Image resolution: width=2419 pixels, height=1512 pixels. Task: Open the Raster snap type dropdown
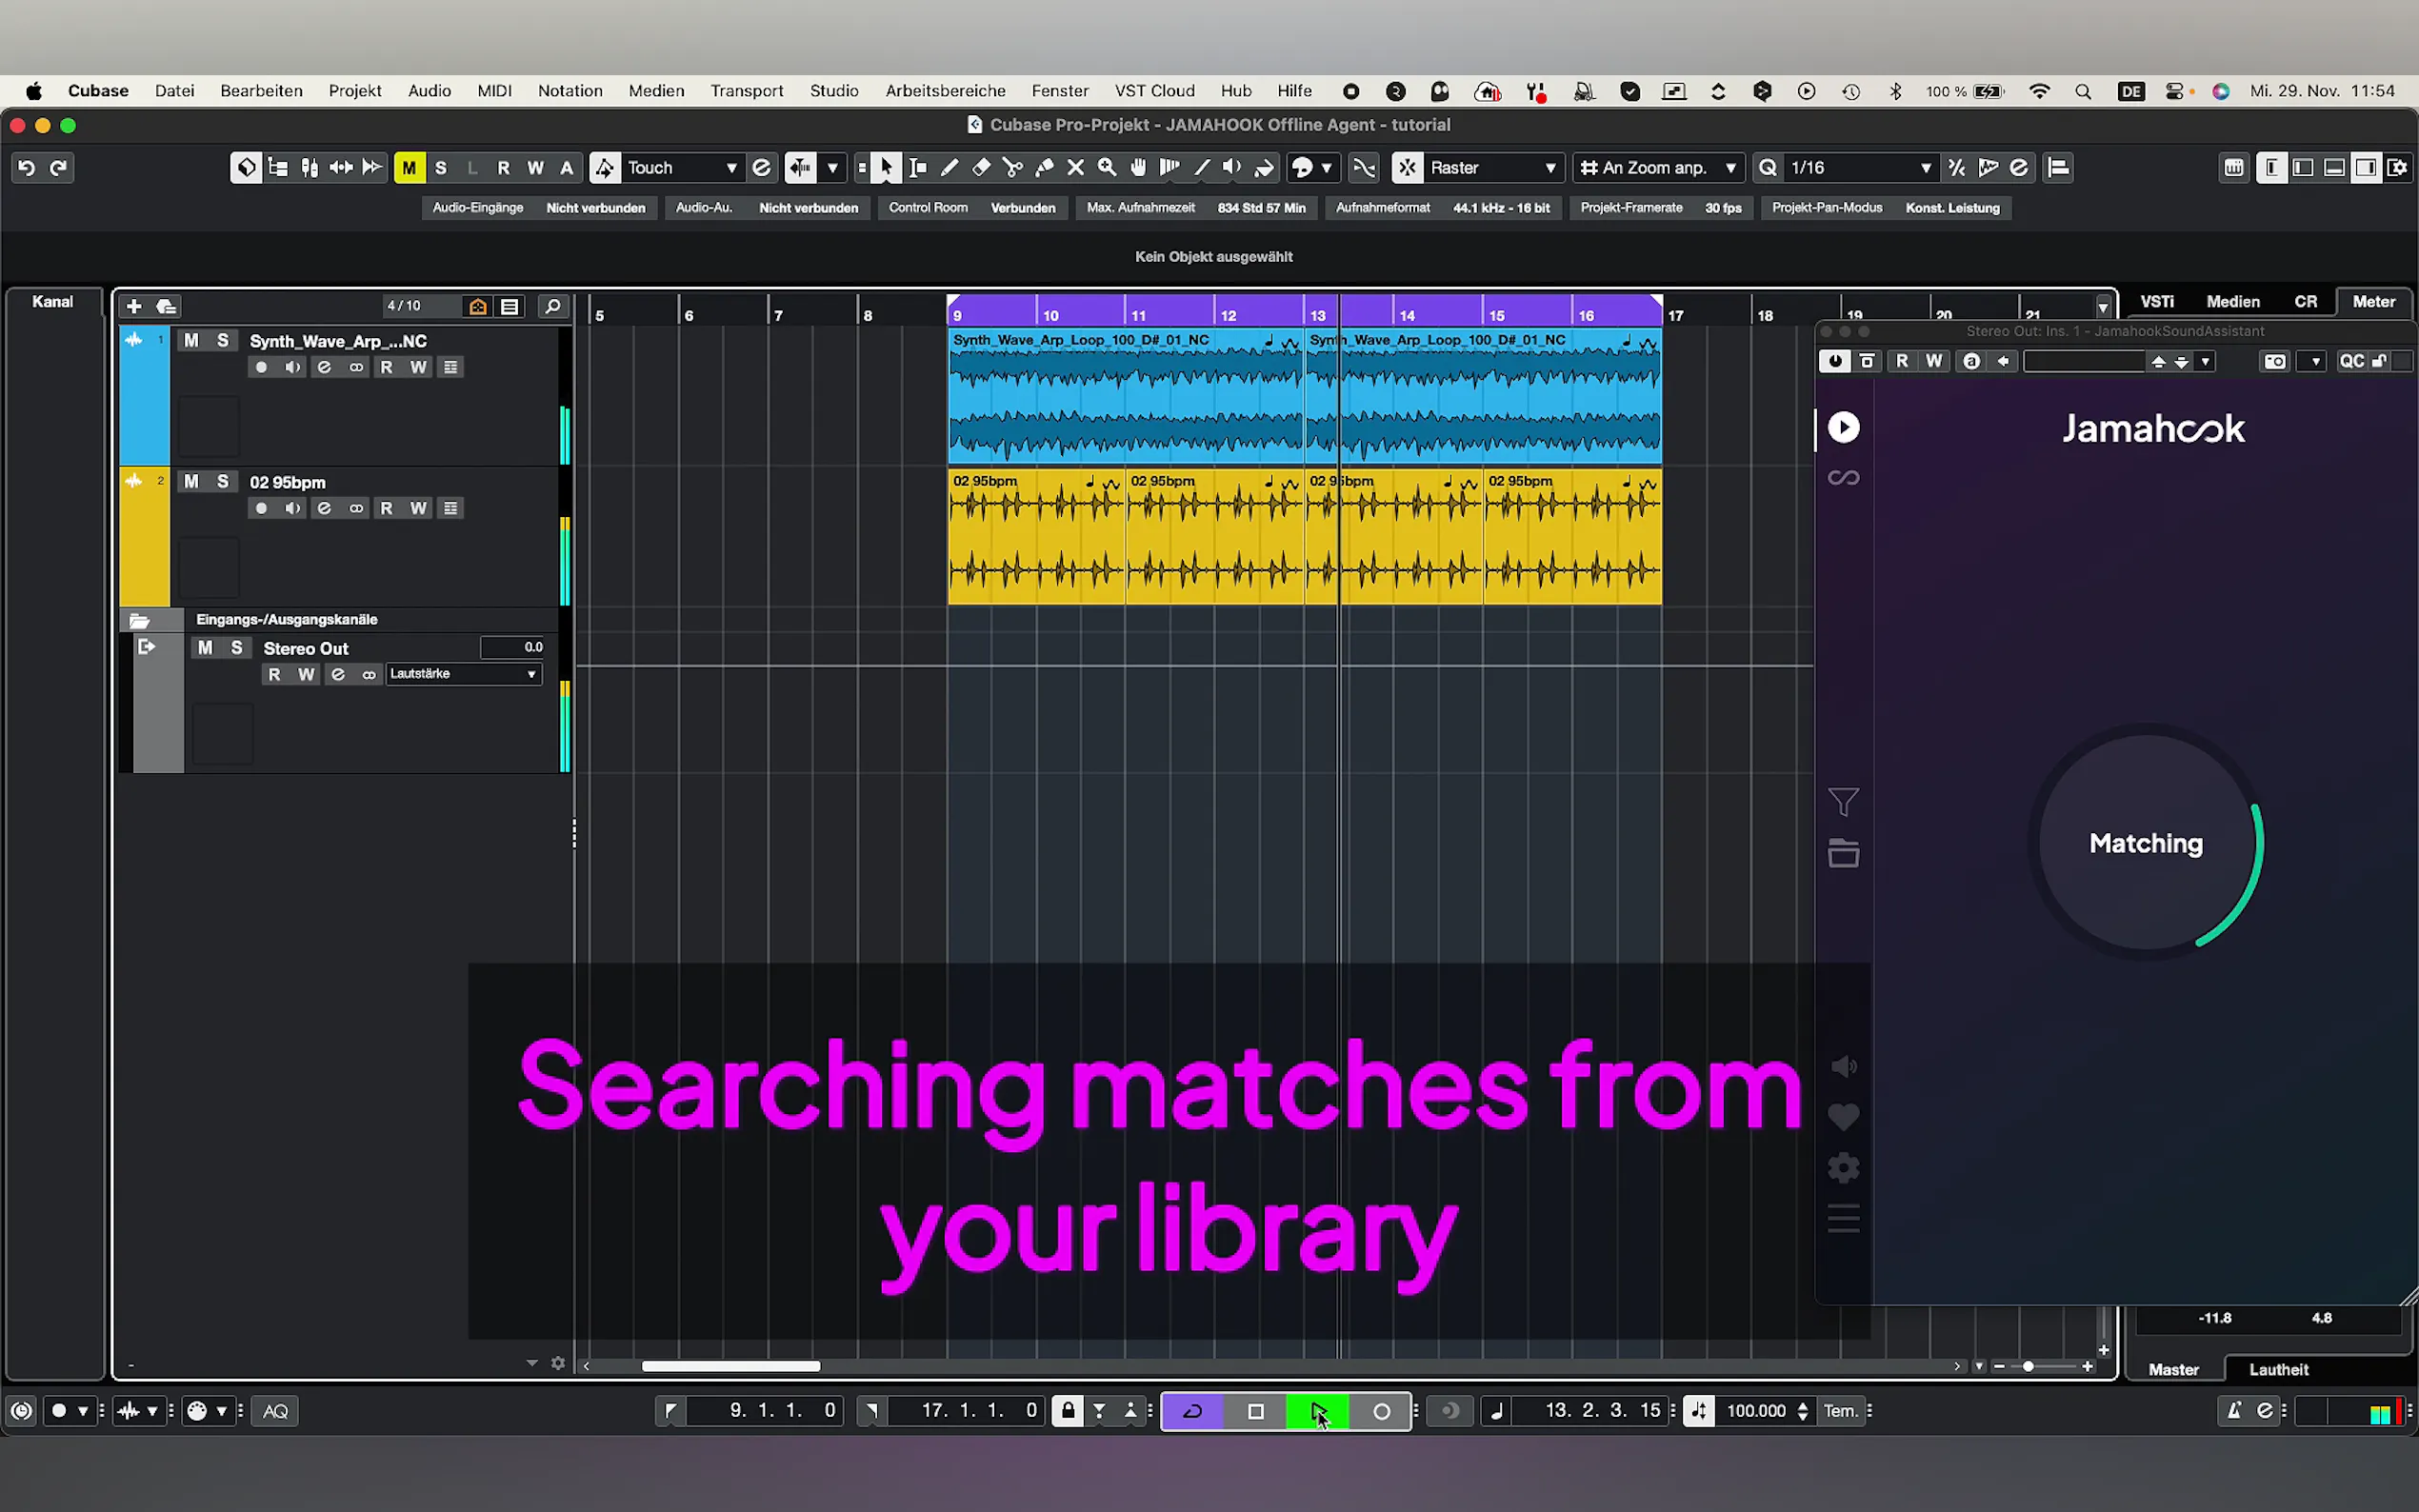click(x=1494, y=168)
